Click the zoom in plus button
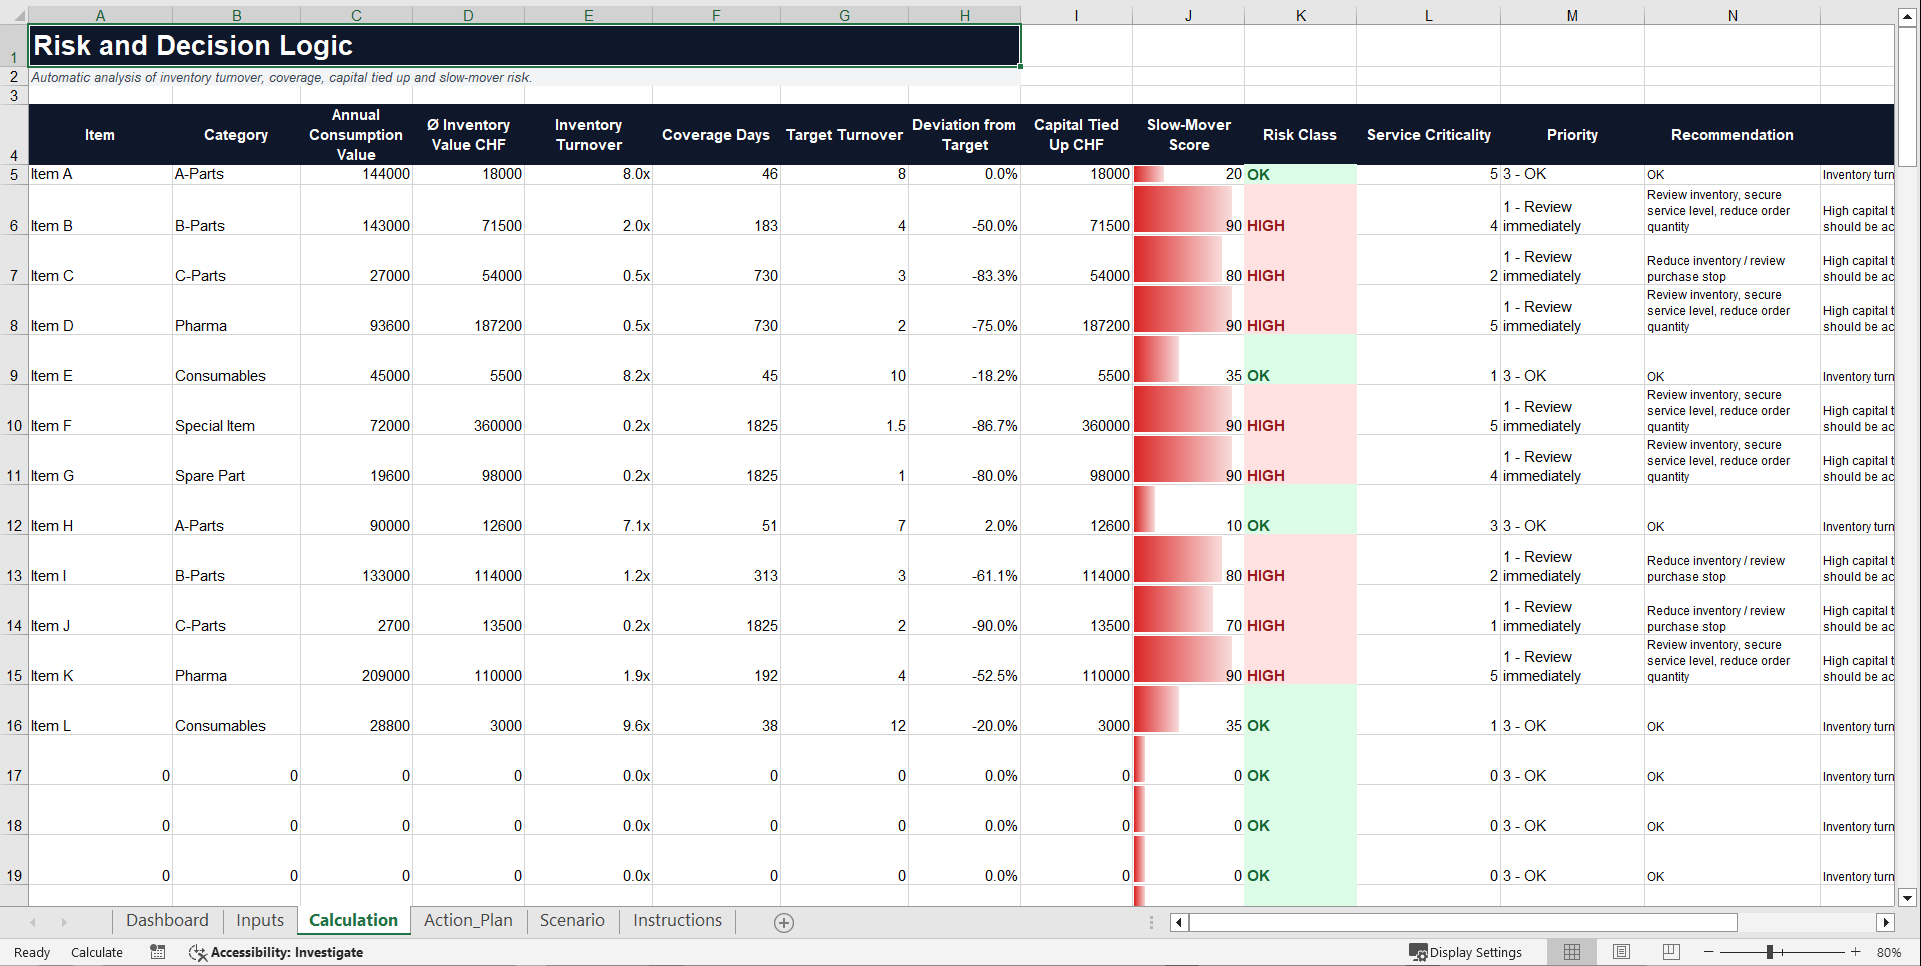The image size is (1921, 966). coord(1855,952)
